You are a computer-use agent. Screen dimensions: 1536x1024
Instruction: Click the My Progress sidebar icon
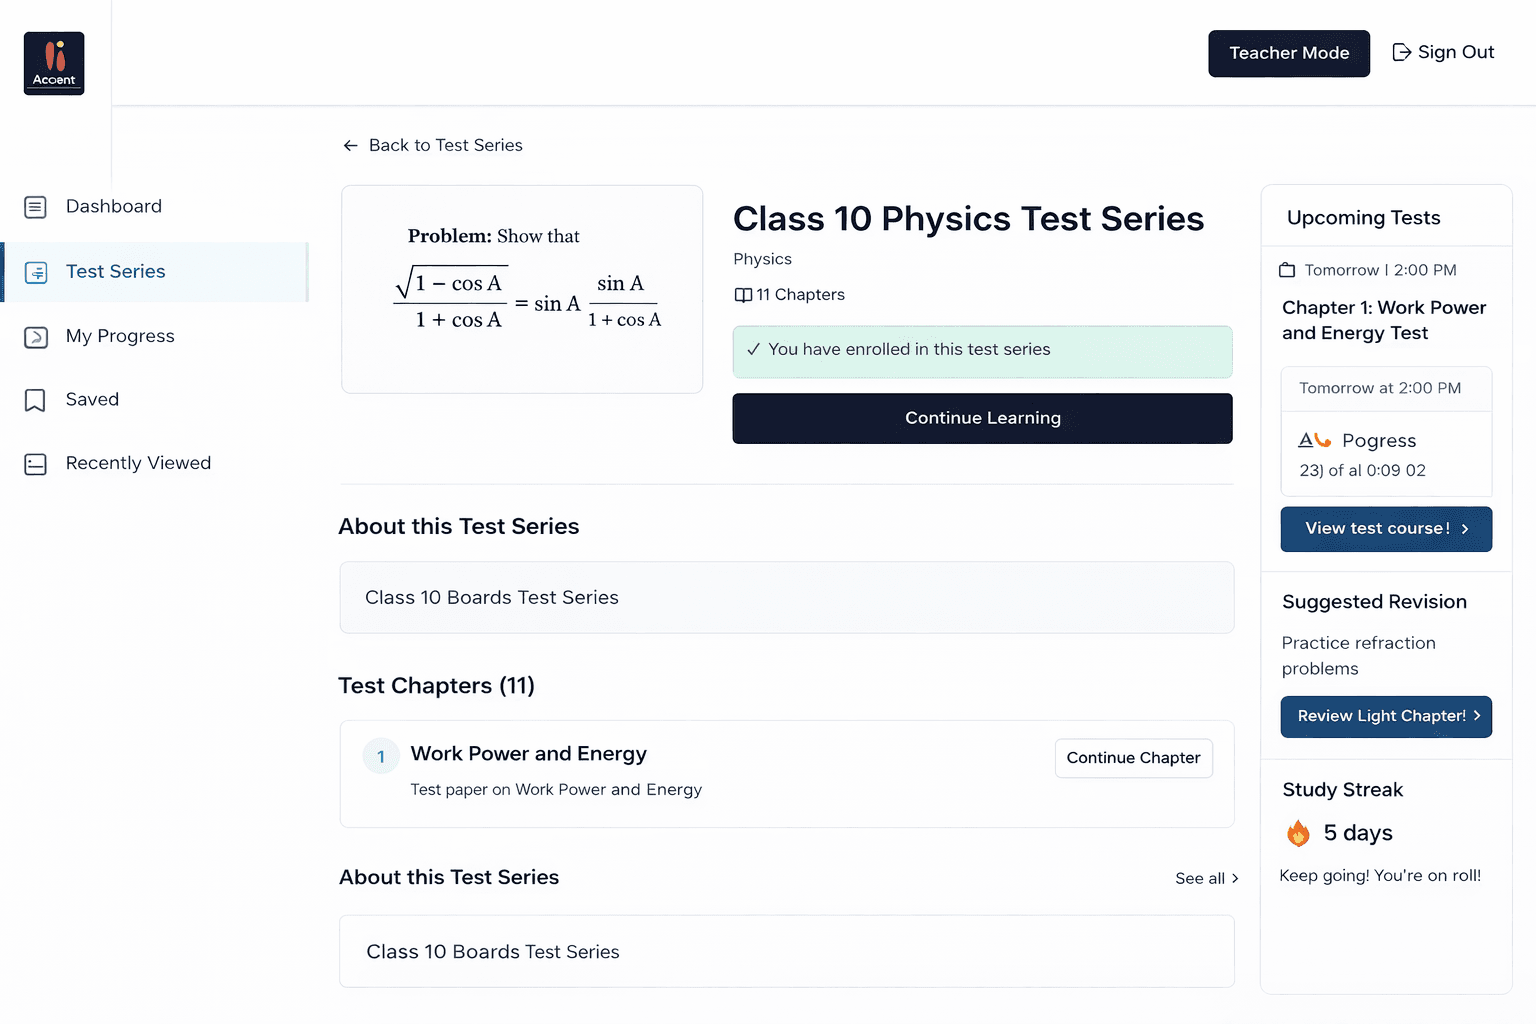[35, 337]
